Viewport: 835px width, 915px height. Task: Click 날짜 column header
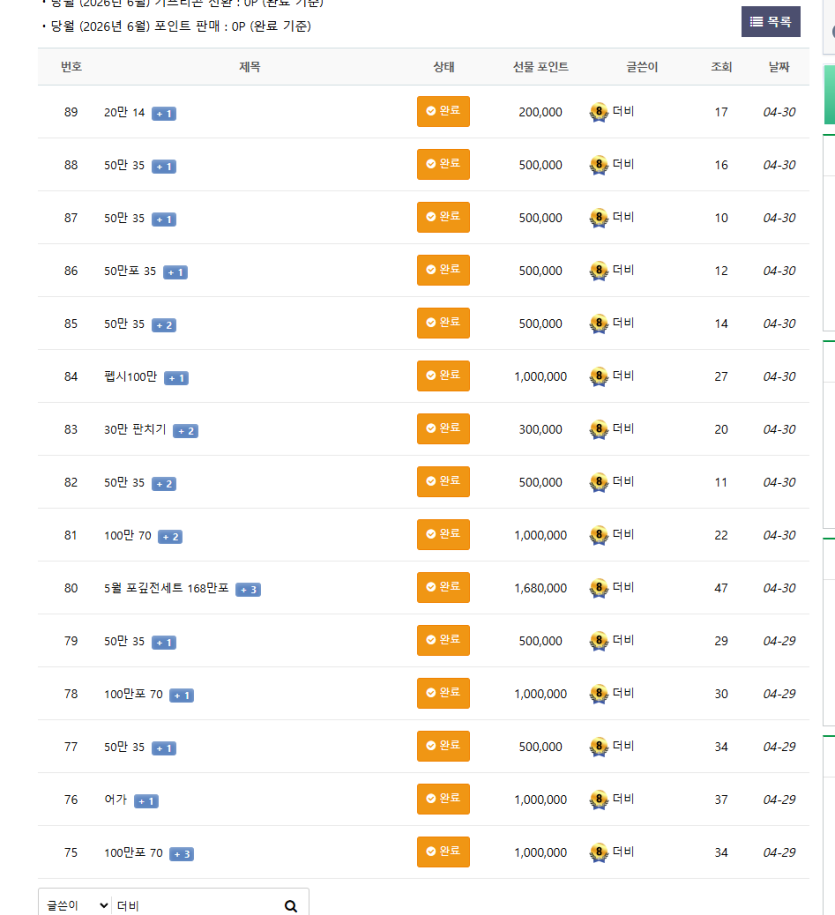pyautogui.click(x=779, y=67)
